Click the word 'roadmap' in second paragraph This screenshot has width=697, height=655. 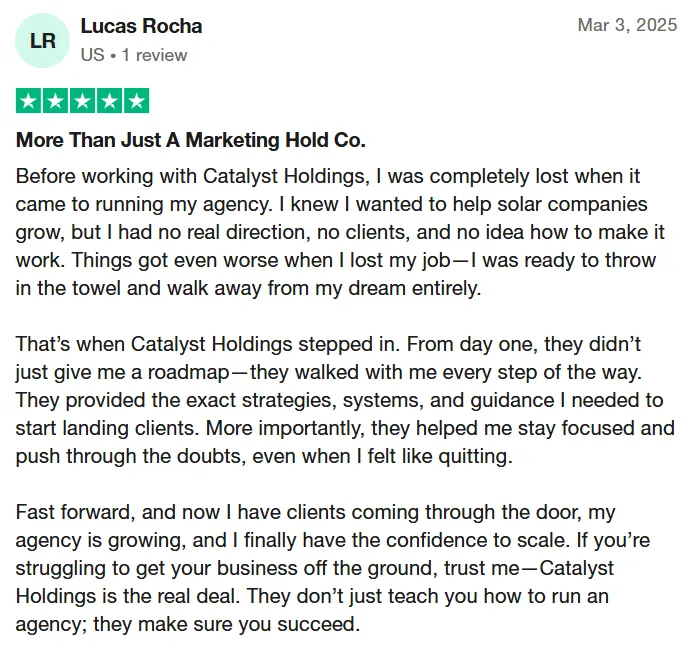tap(188, 372)
